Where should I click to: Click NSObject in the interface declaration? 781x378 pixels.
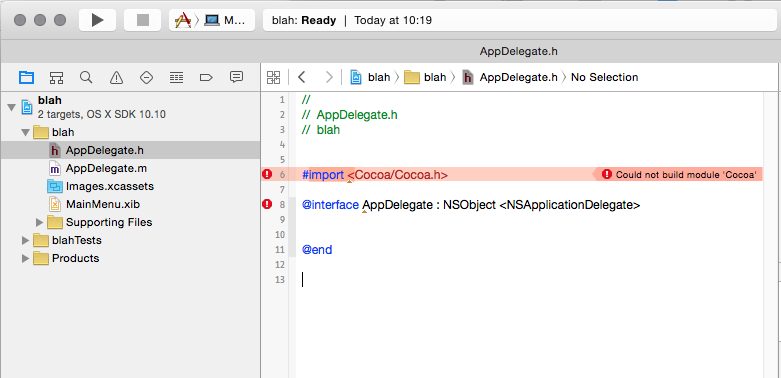pyautogui.click(x=469, y=205)
